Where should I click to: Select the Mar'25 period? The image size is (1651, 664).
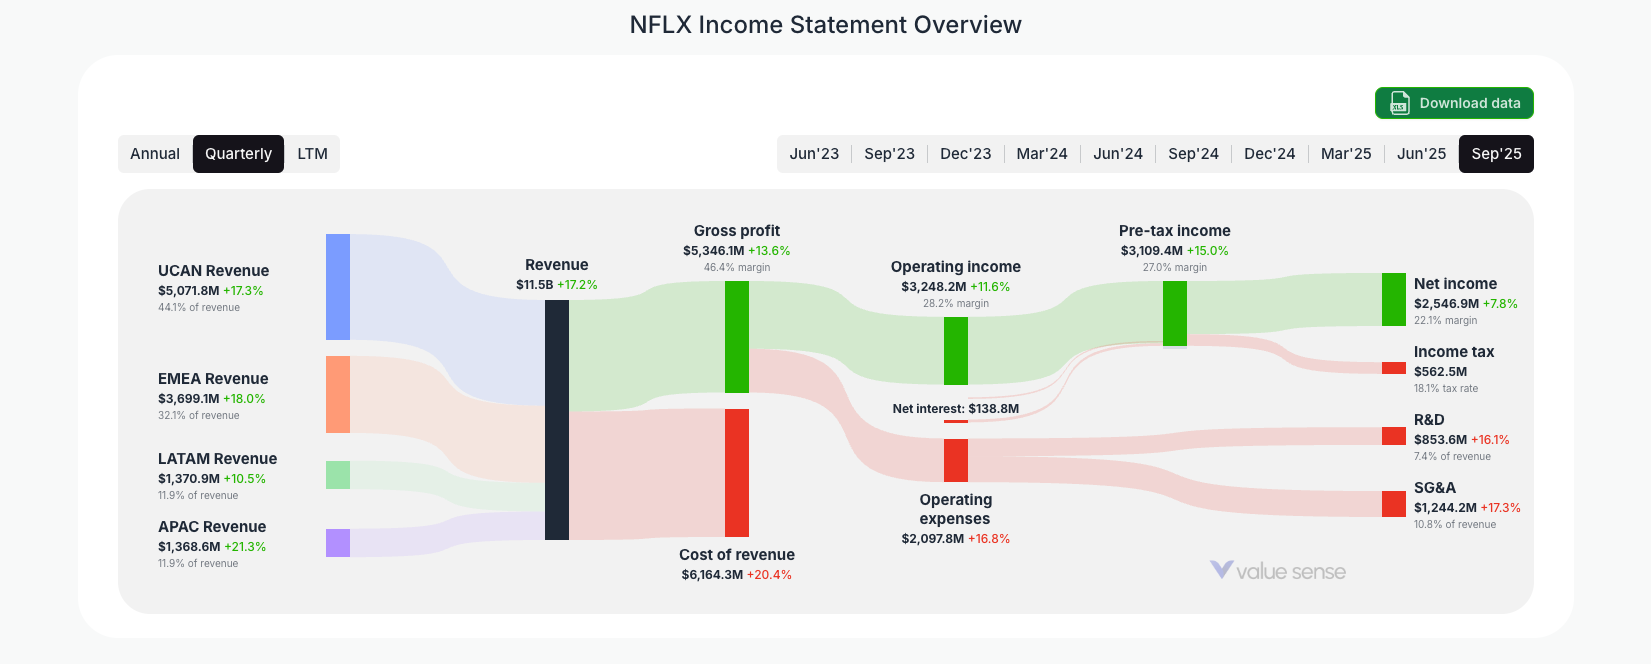[x=1345, y=153]
